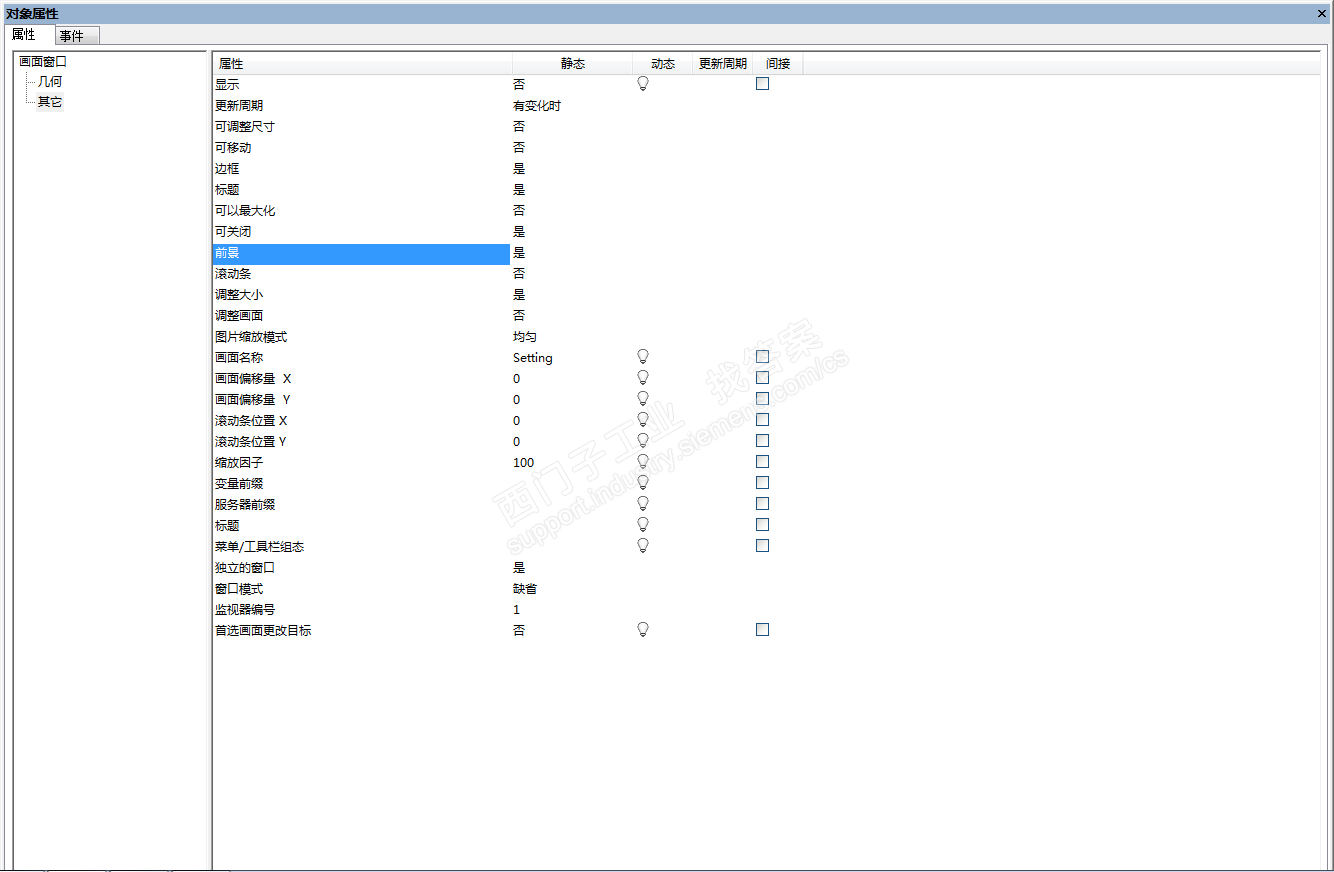Toggle the indirect checkbox for 滚动条位置 X
The width and height of the screenshot is (1334, 872).
[x=762, y=420]
